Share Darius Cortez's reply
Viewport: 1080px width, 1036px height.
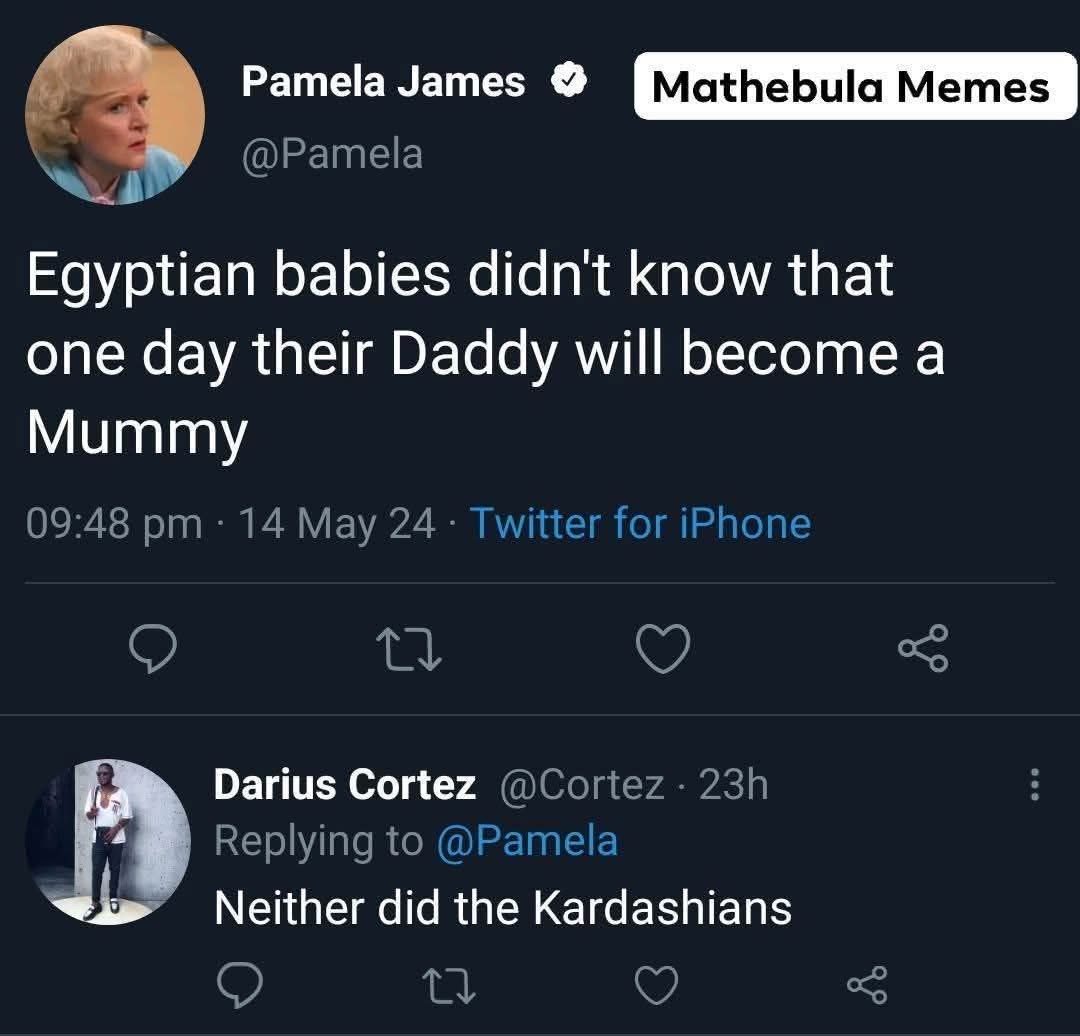(x=866, y=986)
